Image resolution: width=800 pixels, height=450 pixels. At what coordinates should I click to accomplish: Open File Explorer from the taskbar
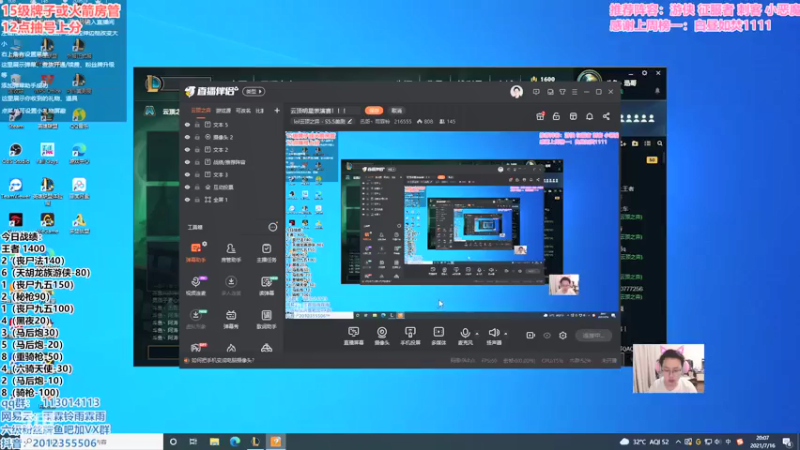point(214,441)
